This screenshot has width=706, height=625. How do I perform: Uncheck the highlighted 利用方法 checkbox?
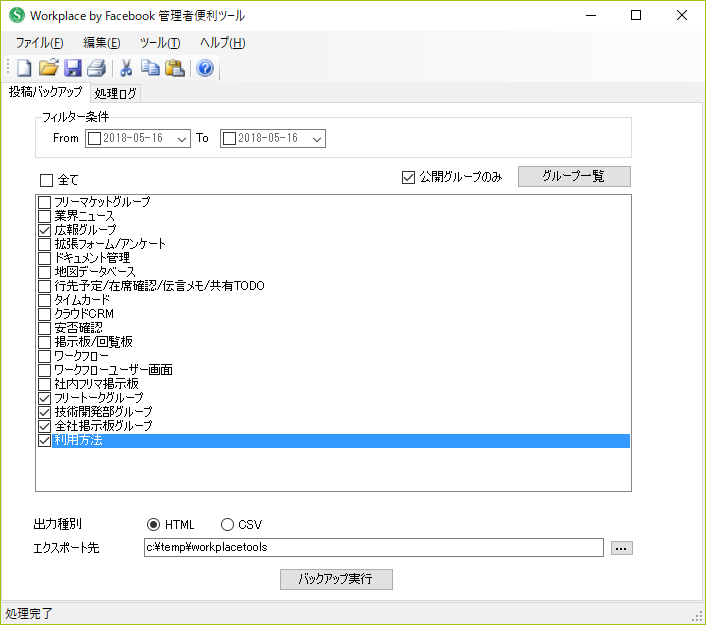coord(44,440)
